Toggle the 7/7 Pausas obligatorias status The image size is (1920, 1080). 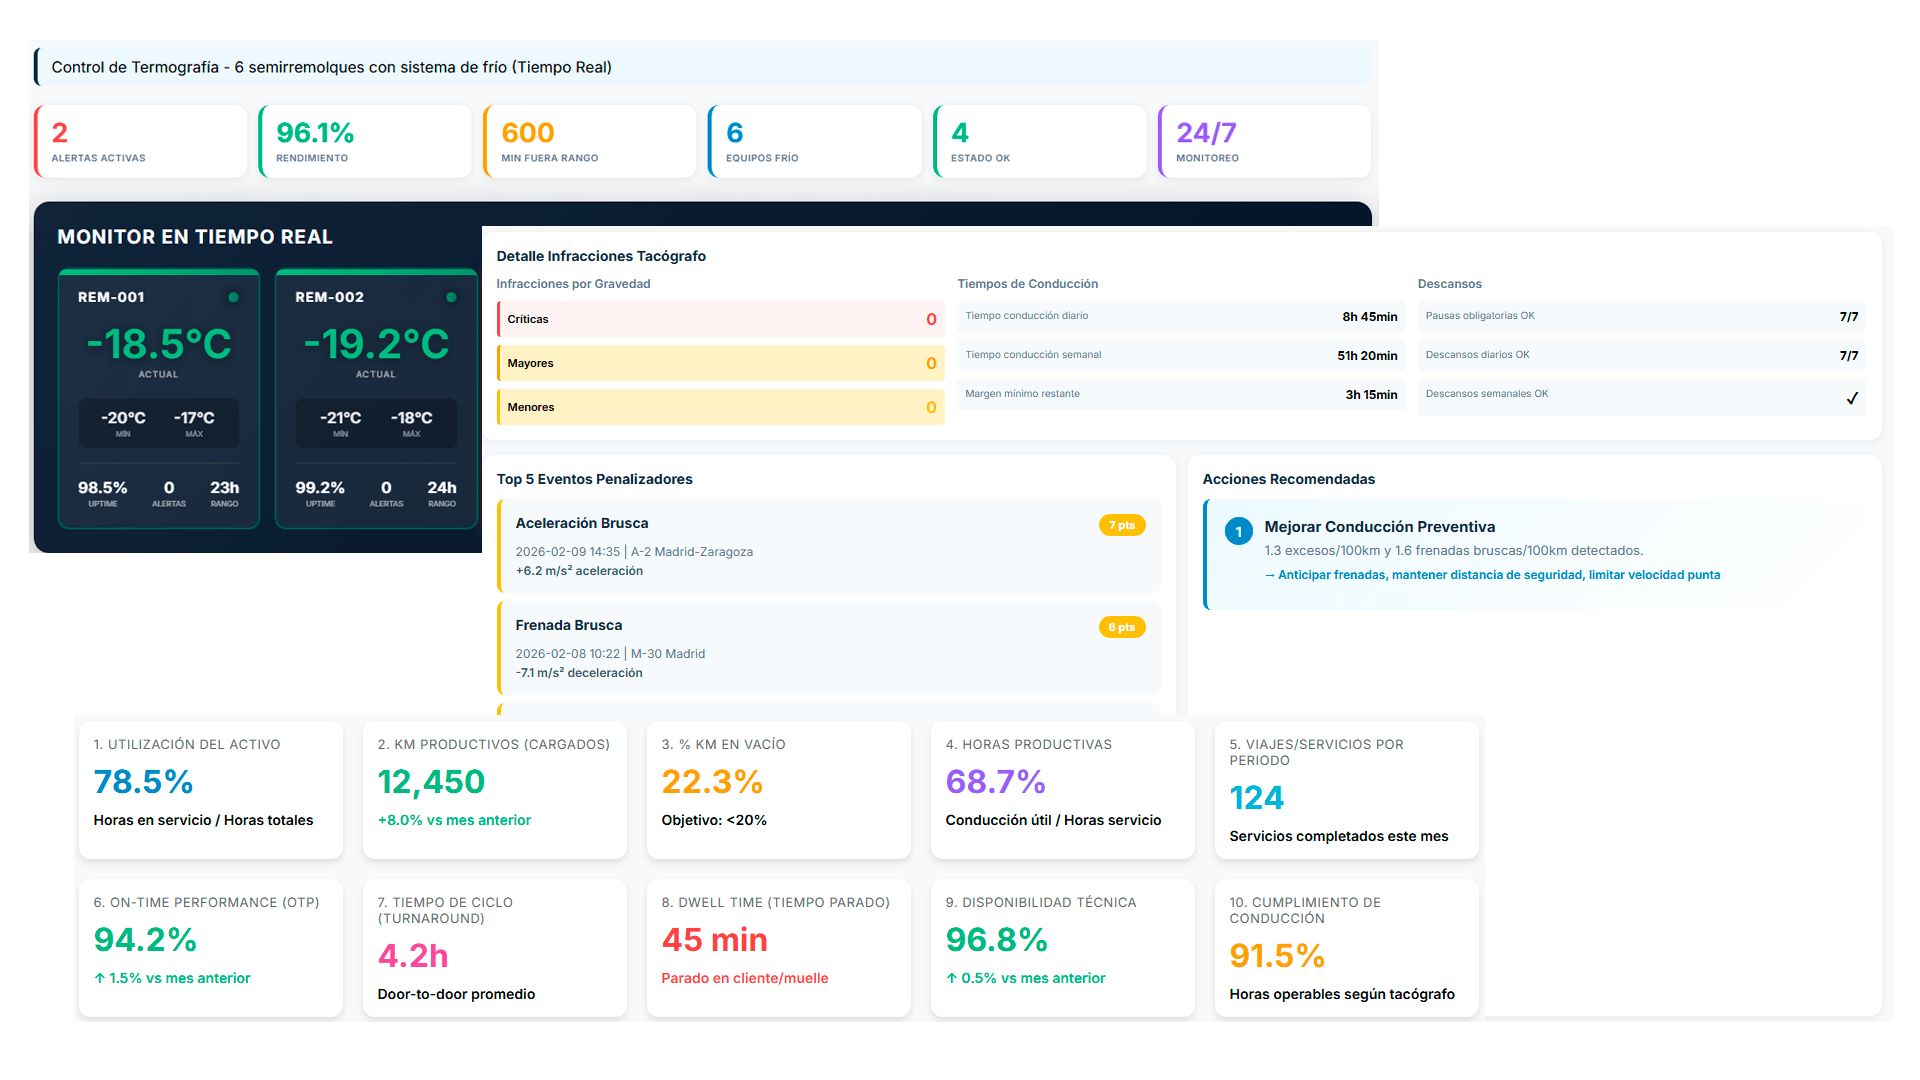[x=1848, y=316]
